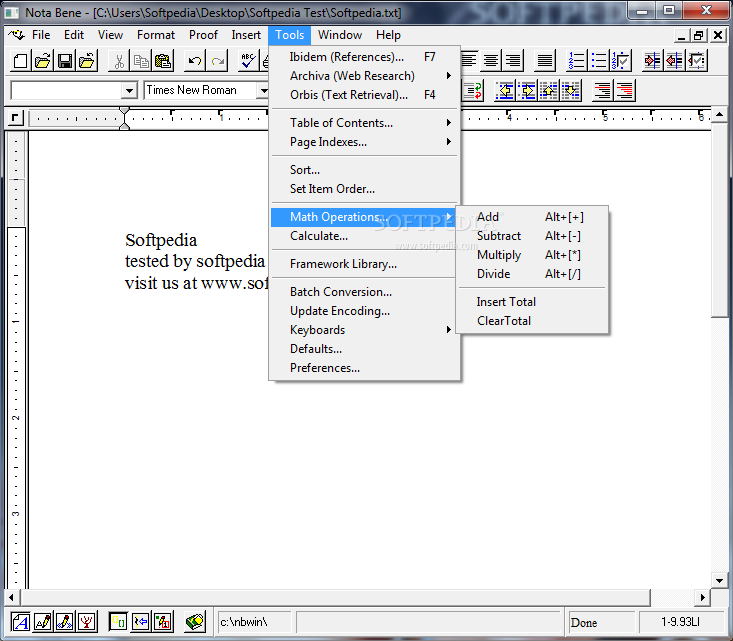Open Defaults... from Tools menu
Image resolution: width=733 pixels, height=641 pixels.
pos(364,349)
